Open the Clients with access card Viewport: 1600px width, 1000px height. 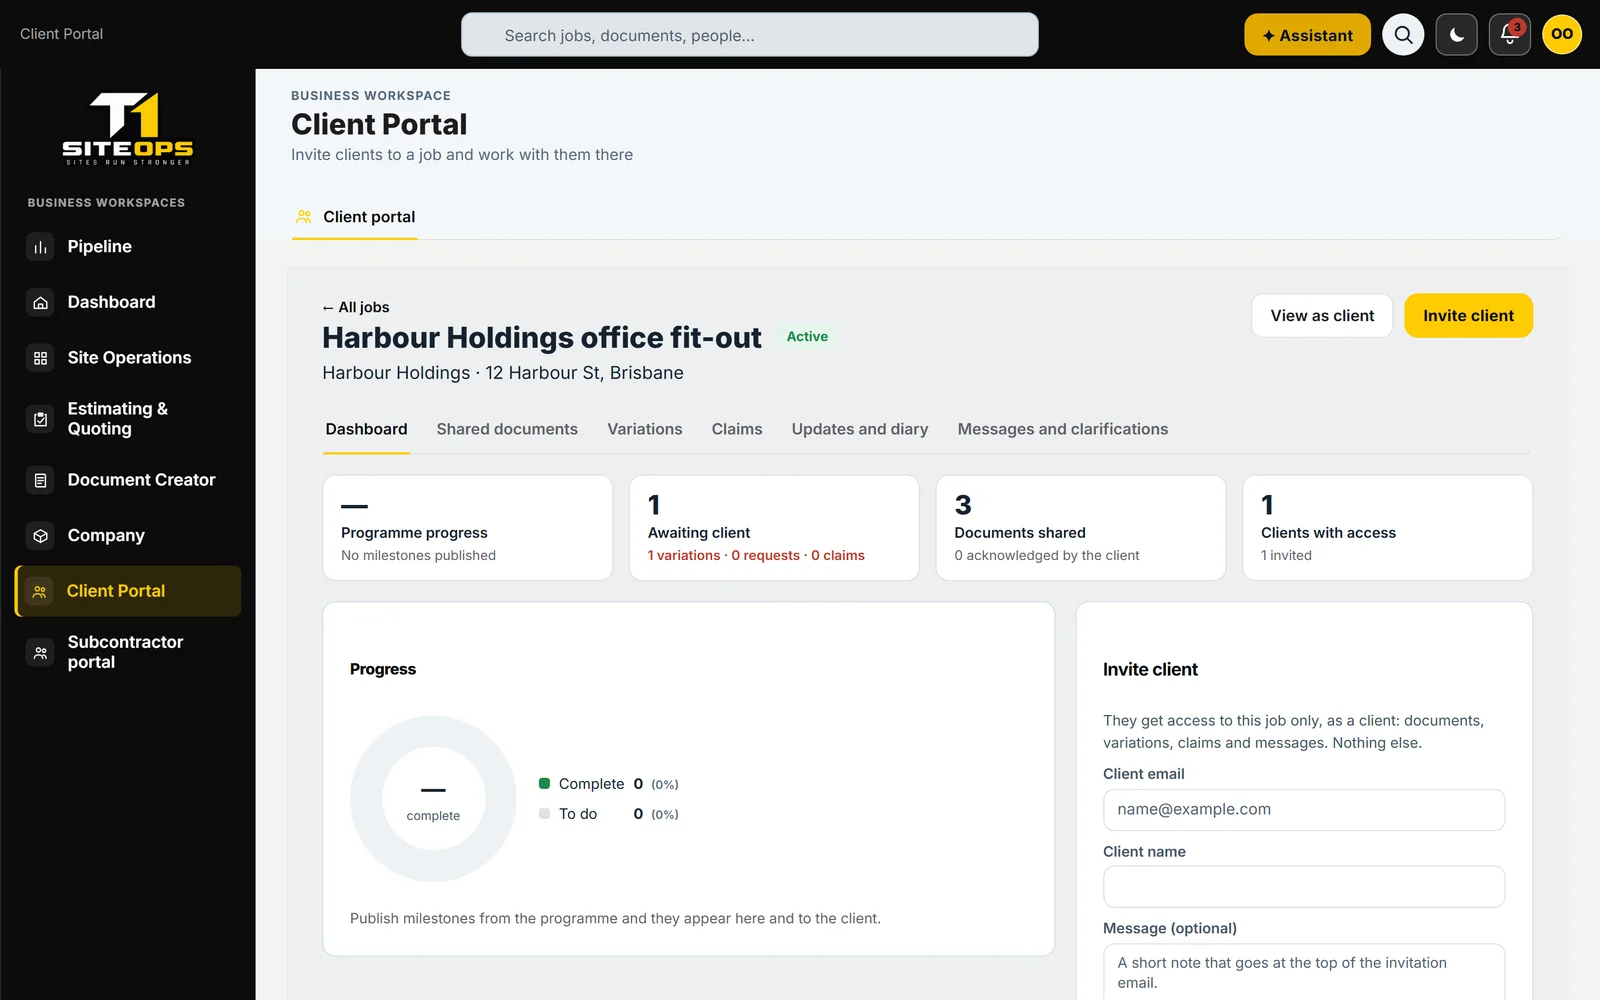pyautogui.click(x=1387, y=528)
